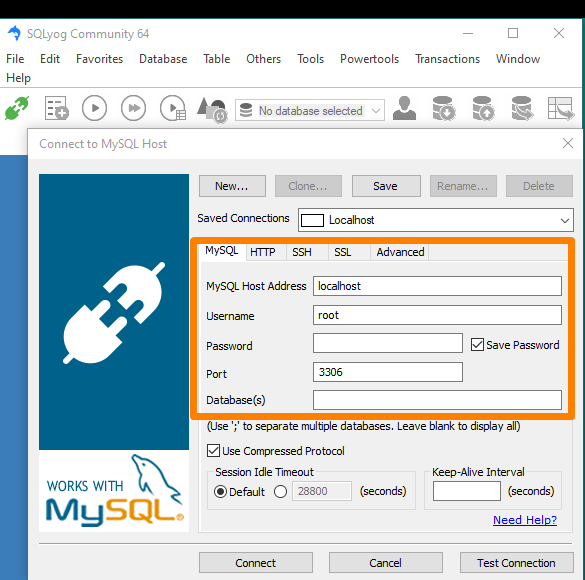The width and height of the screenshot is (585, 580).
Task: Click the database synchronization icon
Action: (522, 109)
